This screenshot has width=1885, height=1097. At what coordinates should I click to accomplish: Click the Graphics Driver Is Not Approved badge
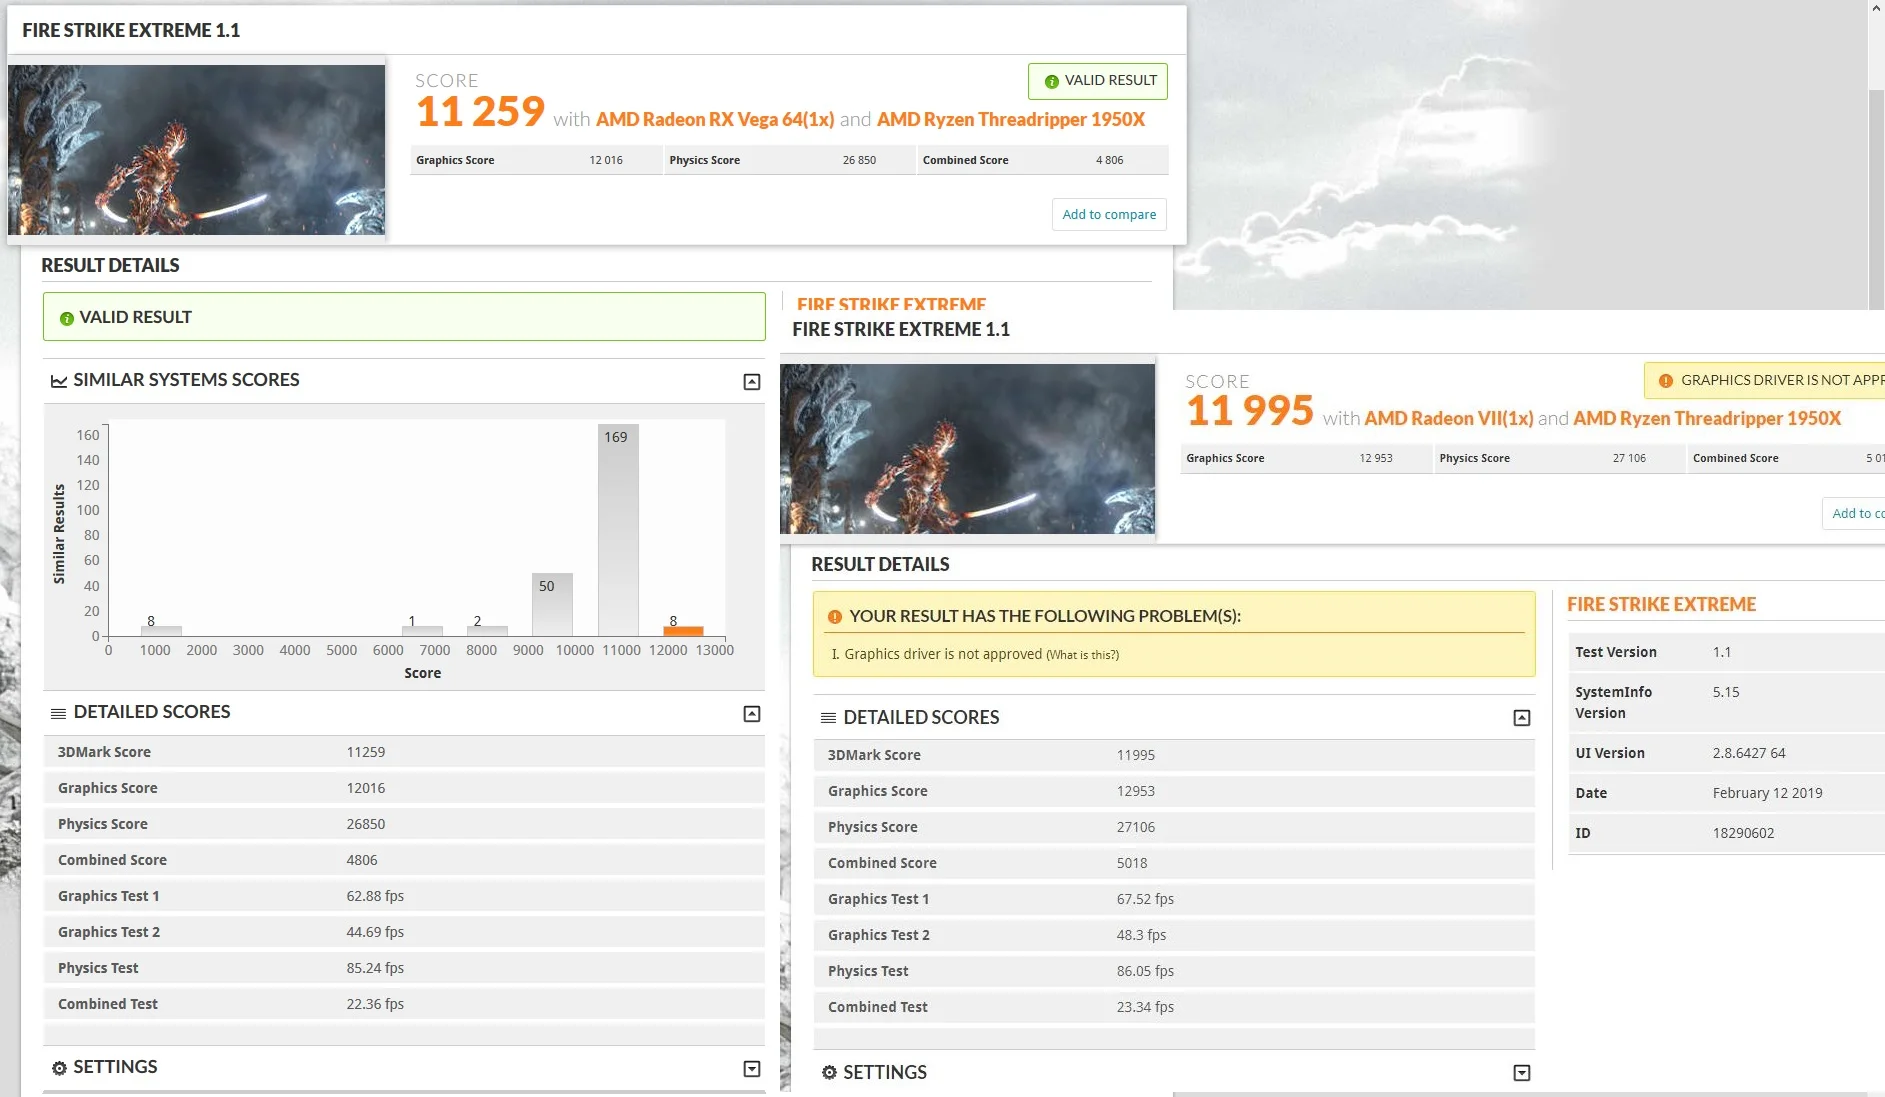coord(1765,380)
